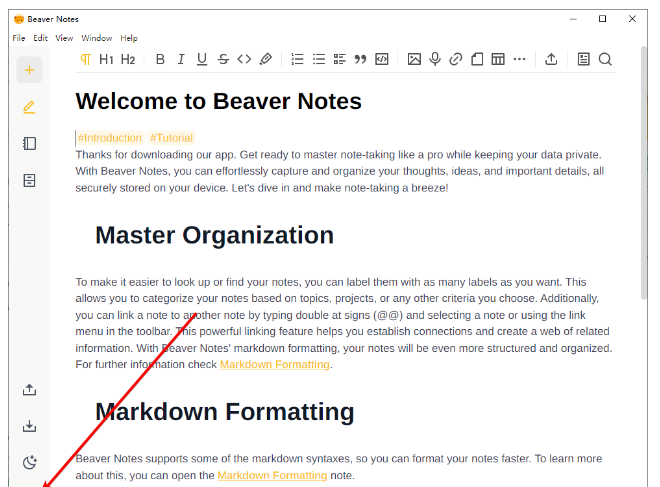Click the 'Welcome to Beaver Notes' title
The width and height of the screenshot is (660, 487).
tap(218, 101)
